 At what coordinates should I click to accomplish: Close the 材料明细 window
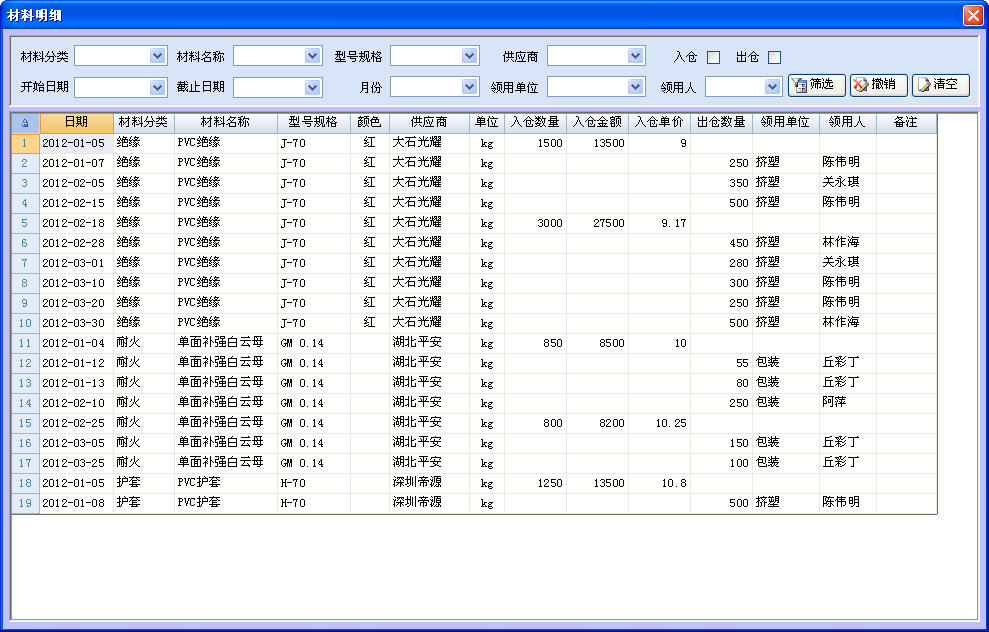click(x=972, y=15)
